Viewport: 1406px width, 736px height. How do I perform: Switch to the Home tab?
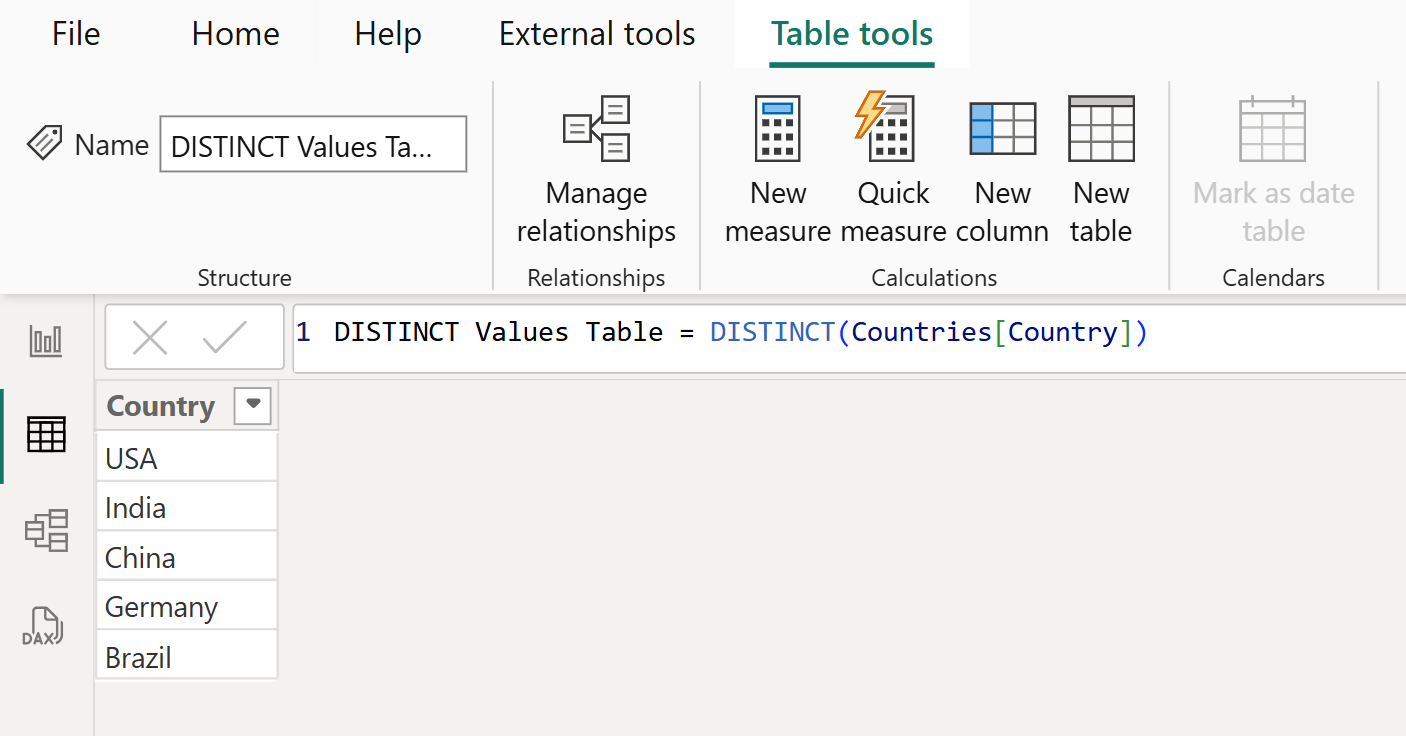point(235,34)
